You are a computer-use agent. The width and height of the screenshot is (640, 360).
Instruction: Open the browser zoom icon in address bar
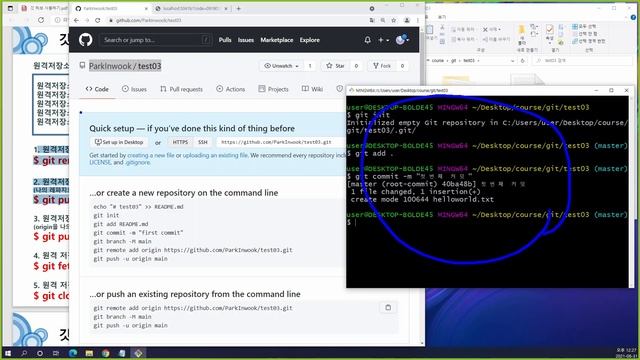pyautogui.click(x=383, y=20)
